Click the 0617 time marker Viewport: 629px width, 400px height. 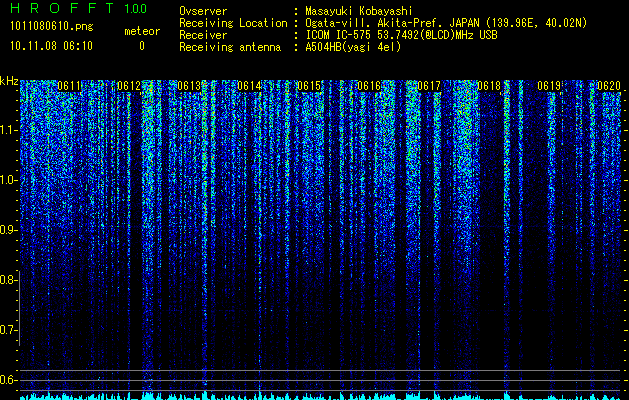pyautogui.click(x=429, y=86)
